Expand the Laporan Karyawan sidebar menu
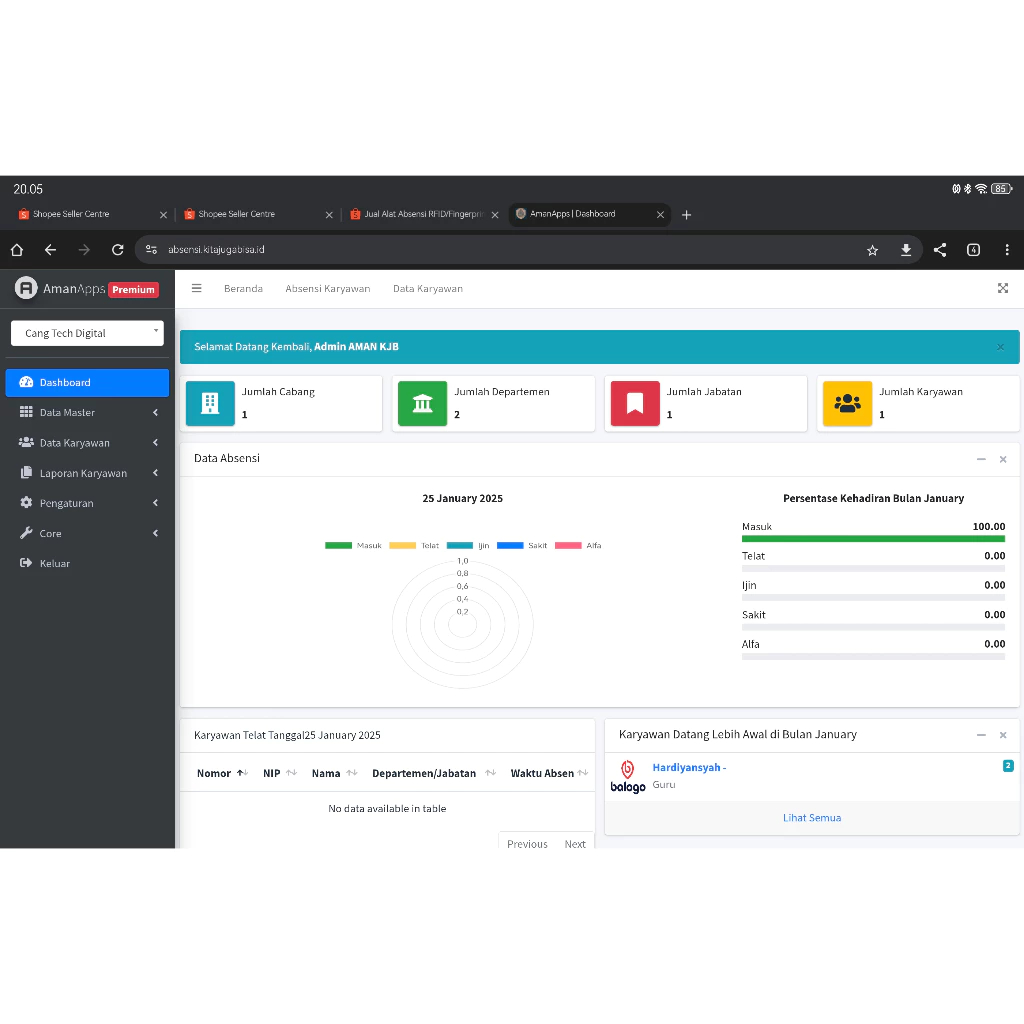This screenshot has width=1024, height=1024. [87, 473]
